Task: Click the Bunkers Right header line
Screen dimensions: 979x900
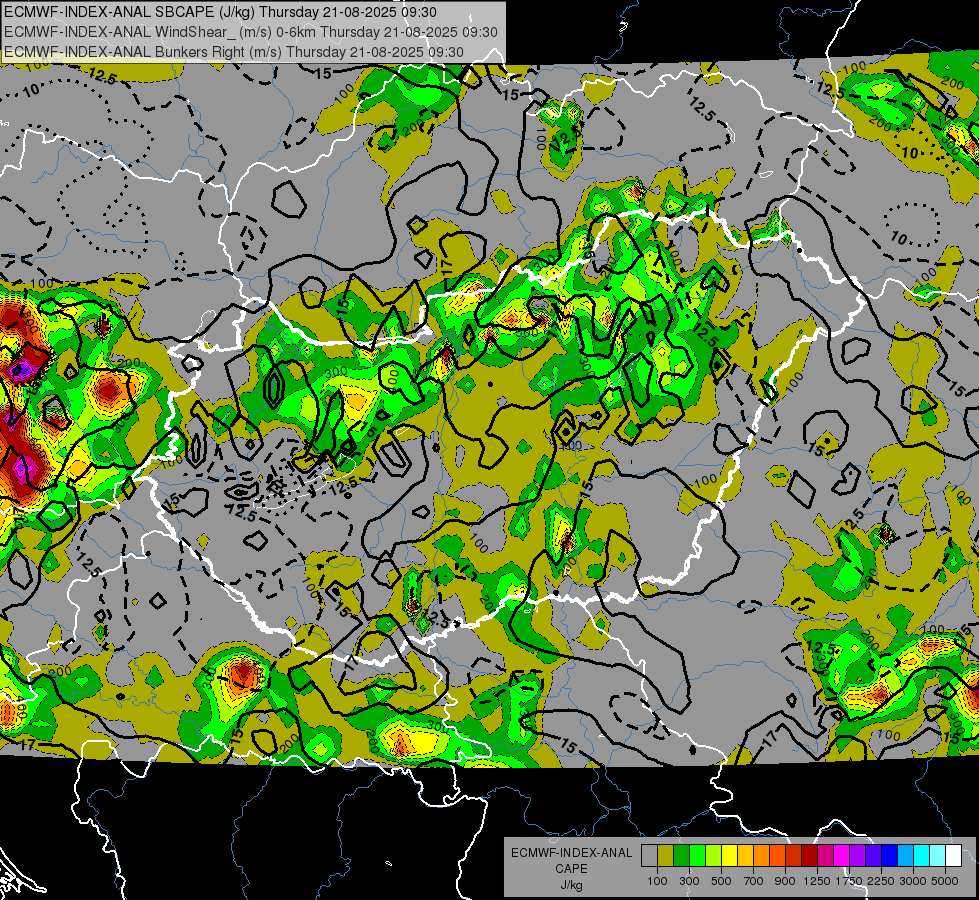Action: 234,52
